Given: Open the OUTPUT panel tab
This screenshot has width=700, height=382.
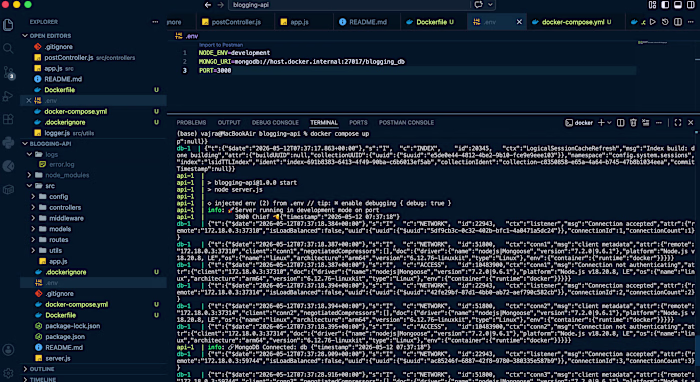Looking at the screenshot, I should 229,123.
